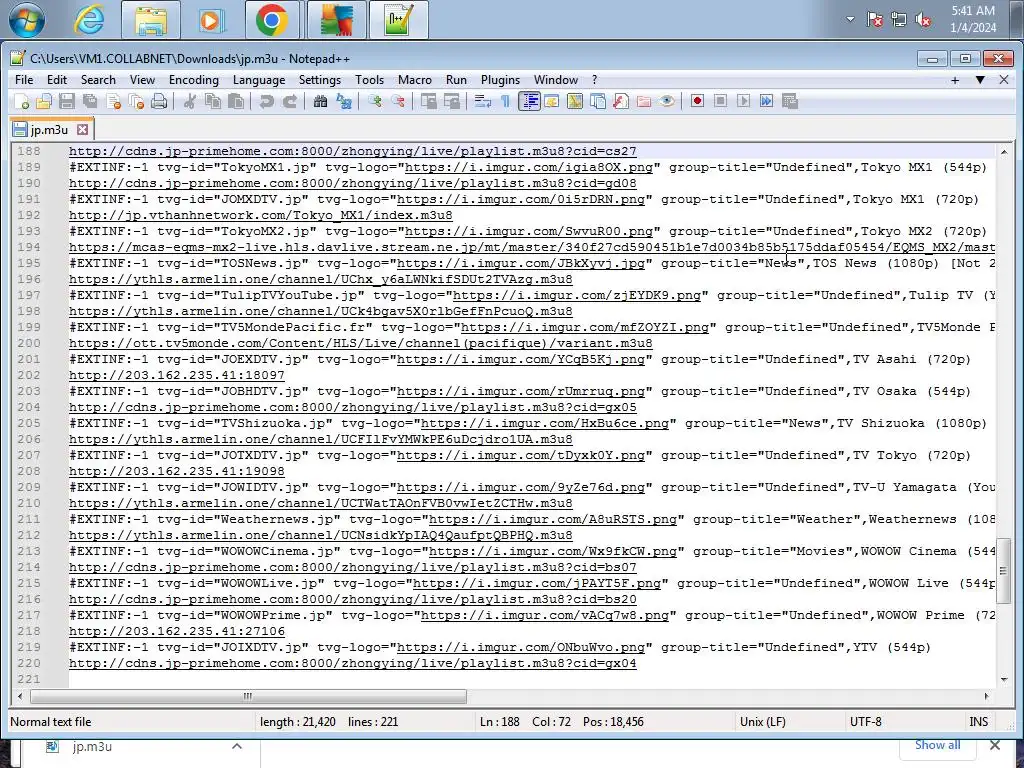Close current file using toolbar Close icon
Viewport: 1024px width, 768px height.
pyautogui.click(x=114, y=101)
